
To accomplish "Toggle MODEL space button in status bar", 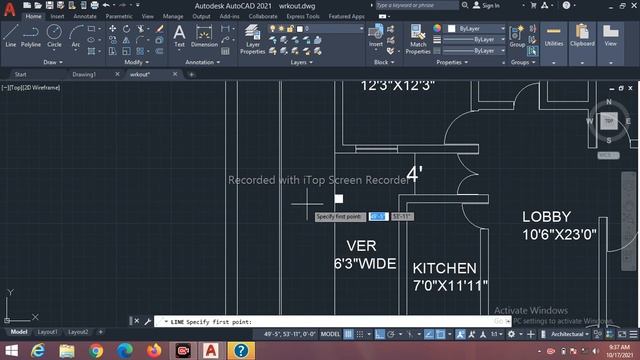I will (330, 334).
